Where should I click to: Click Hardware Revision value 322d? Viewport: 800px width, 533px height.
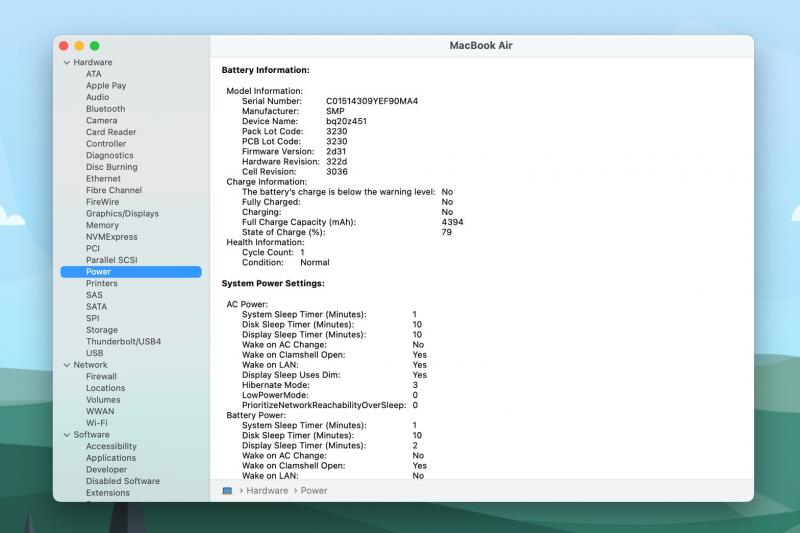pyautogui.click(x=336, y=162)
